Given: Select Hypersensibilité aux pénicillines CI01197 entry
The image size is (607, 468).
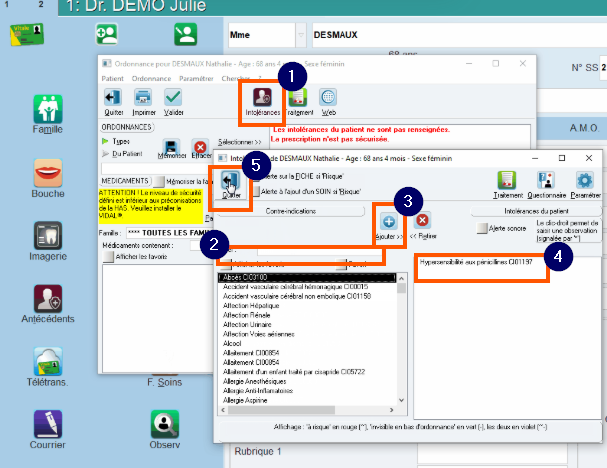Looking at the screenshot, I should pos(476,262).
